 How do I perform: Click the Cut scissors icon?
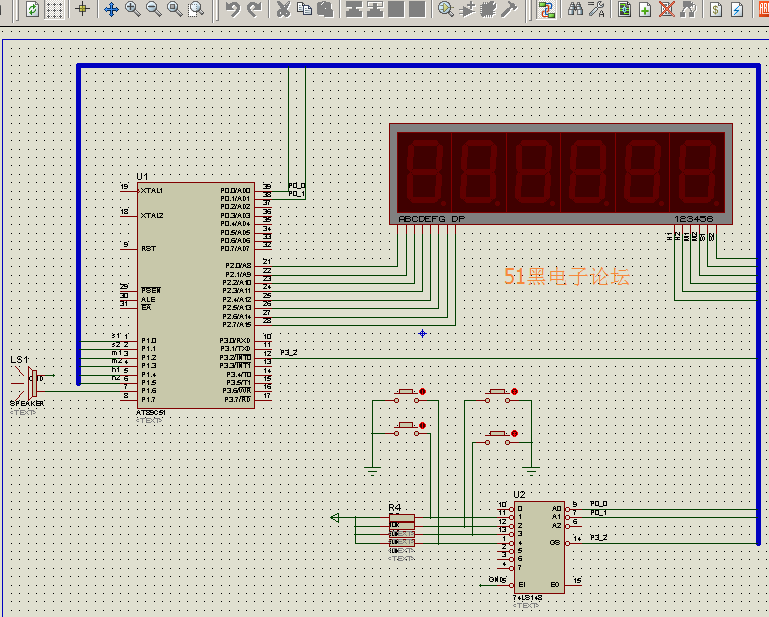[283, 9]
